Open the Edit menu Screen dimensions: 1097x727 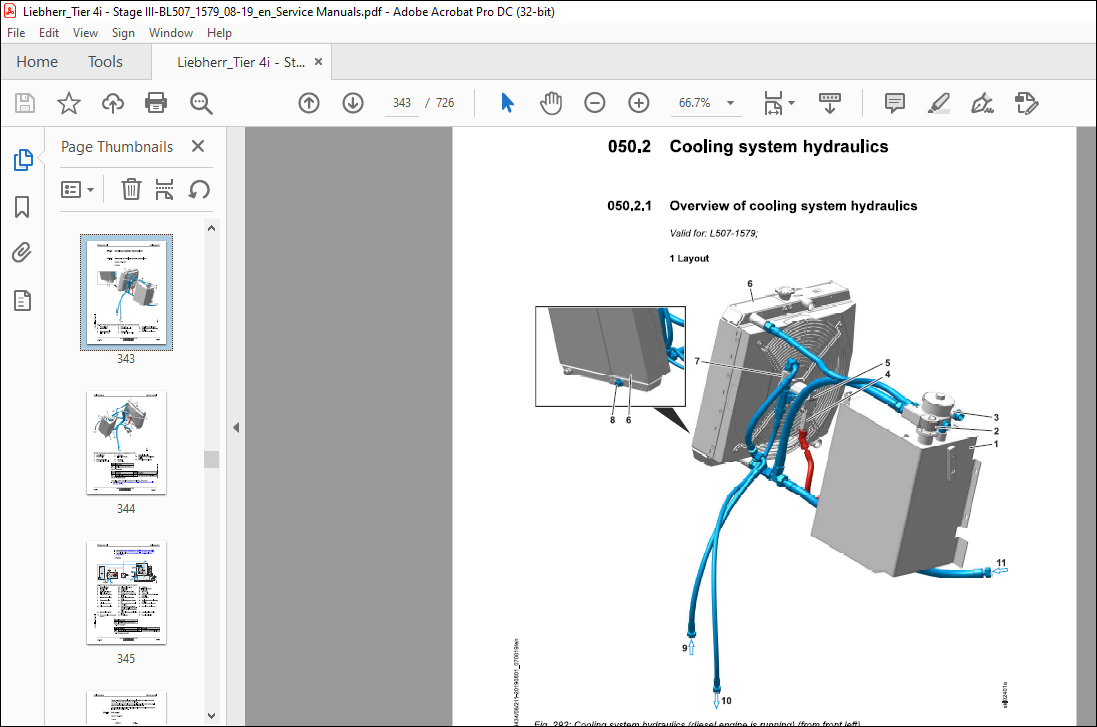click(x=49, y=33)
